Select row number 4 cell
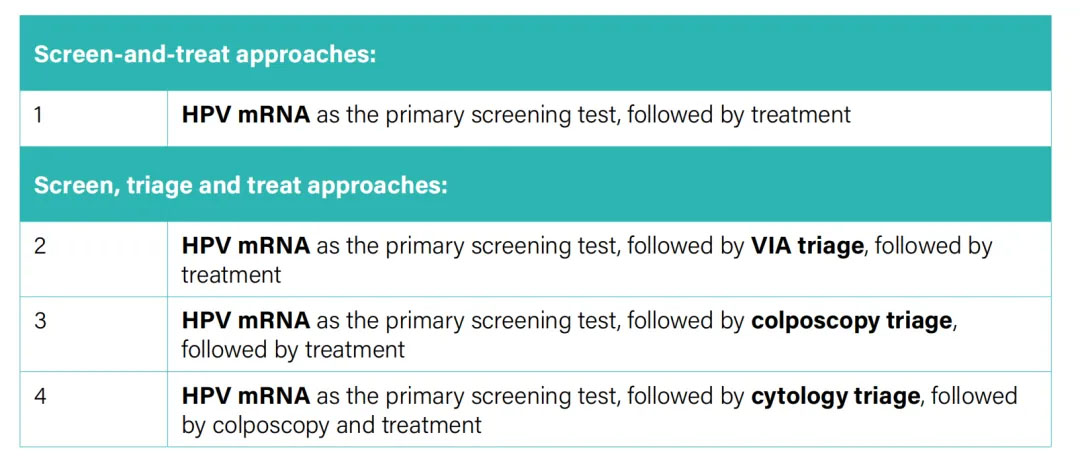The image size is (1080, 470). 94,409
